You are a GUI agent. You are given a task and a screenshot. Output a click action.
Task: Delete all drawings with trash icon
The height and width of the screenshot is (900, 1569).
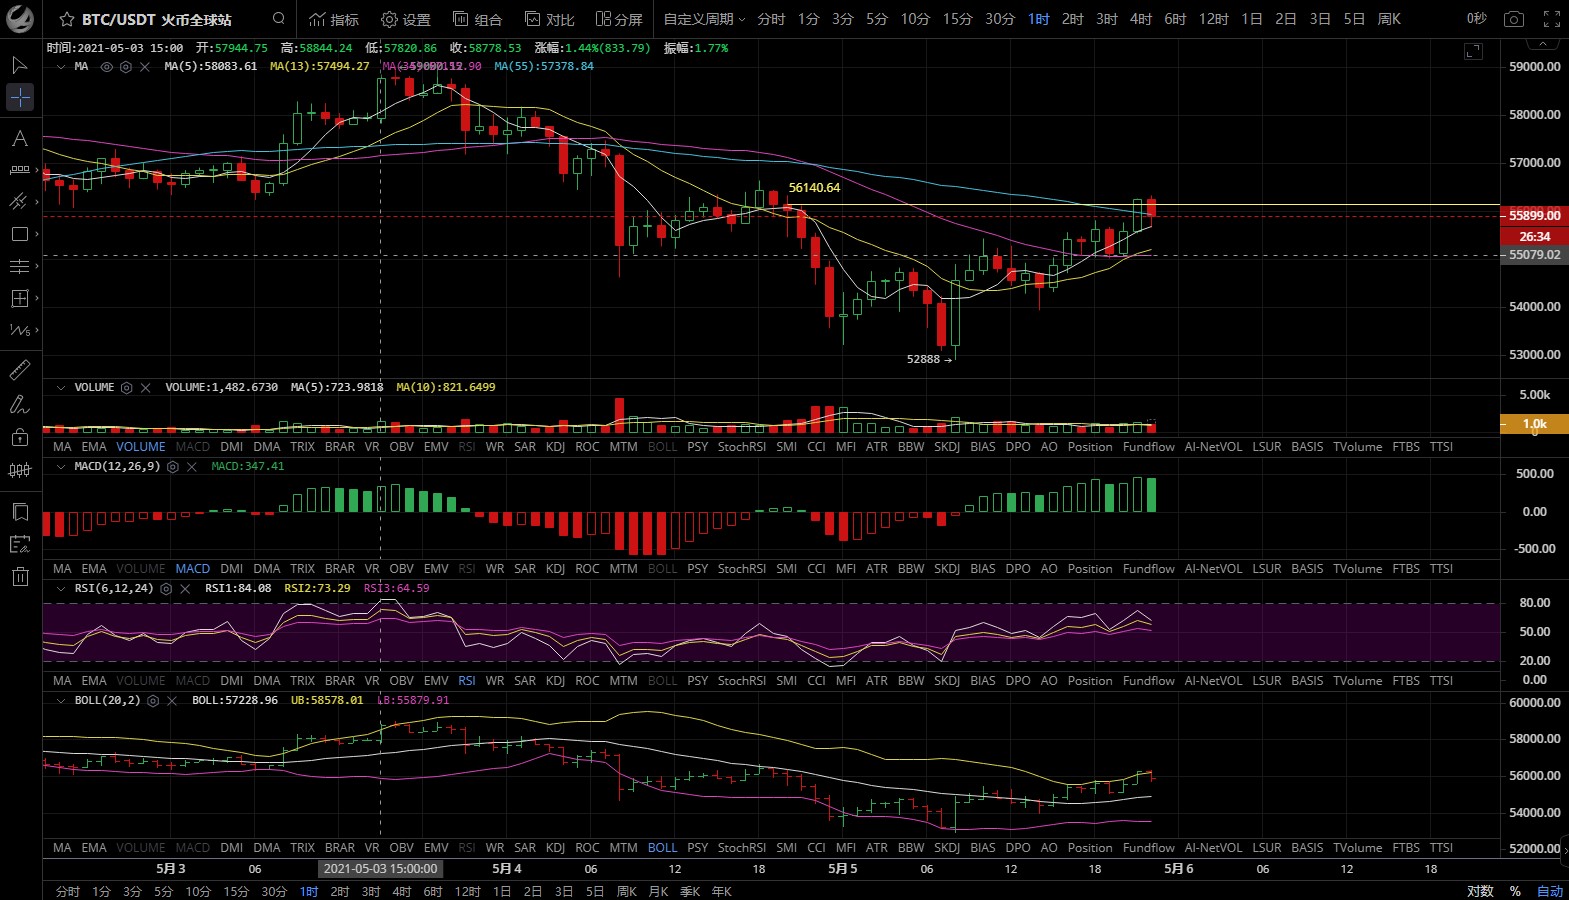[x=19, y=576]
